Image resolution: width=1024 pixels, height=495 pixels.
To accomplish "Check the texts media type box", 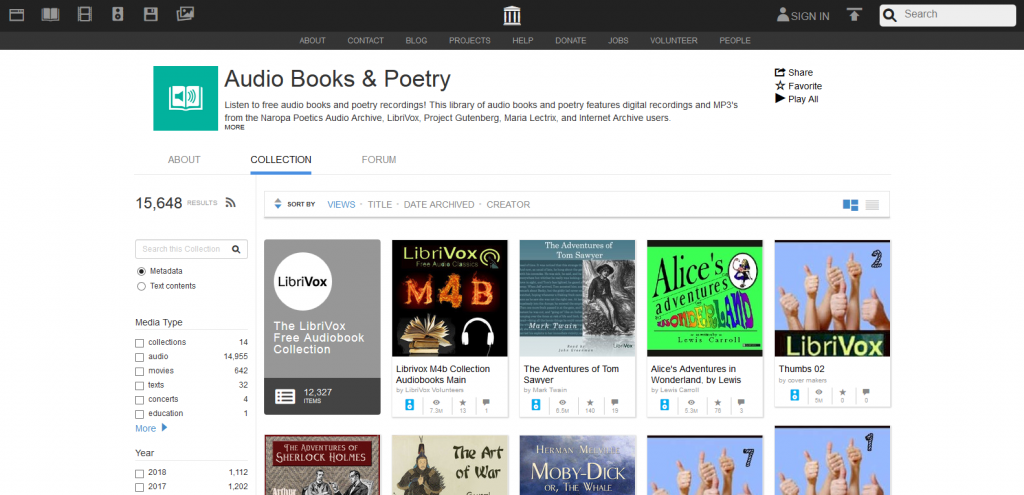I will (139, 386).
